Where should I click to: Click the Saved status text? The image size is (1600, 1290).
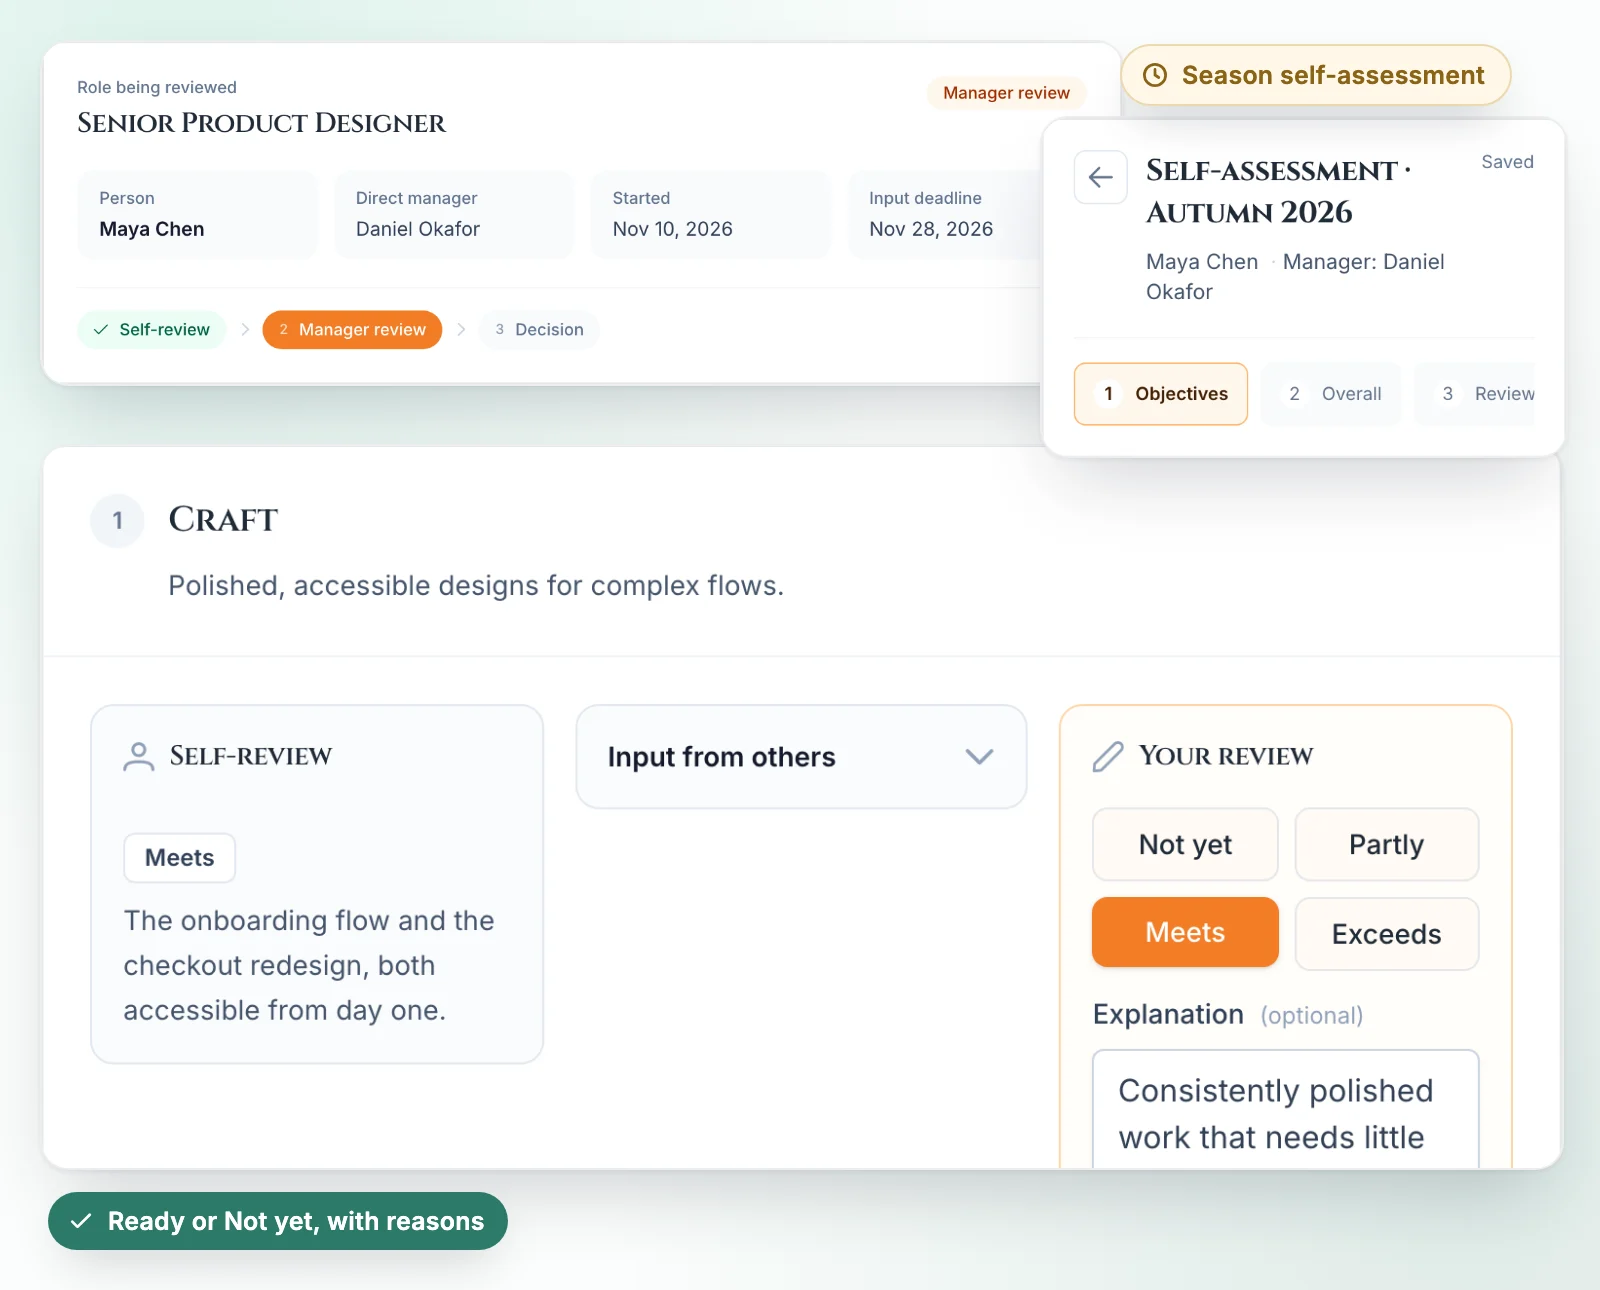click(x=1507, y=162)
